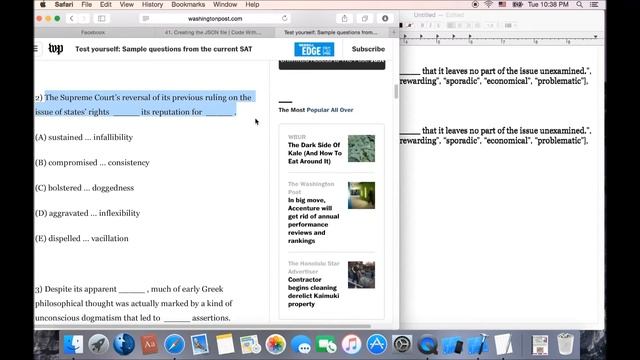Viewport: 640px width, 360px height.
Task: Show Safari sidebar with the sidebar button
Action: pyautogui.click(x=102, y=18)
